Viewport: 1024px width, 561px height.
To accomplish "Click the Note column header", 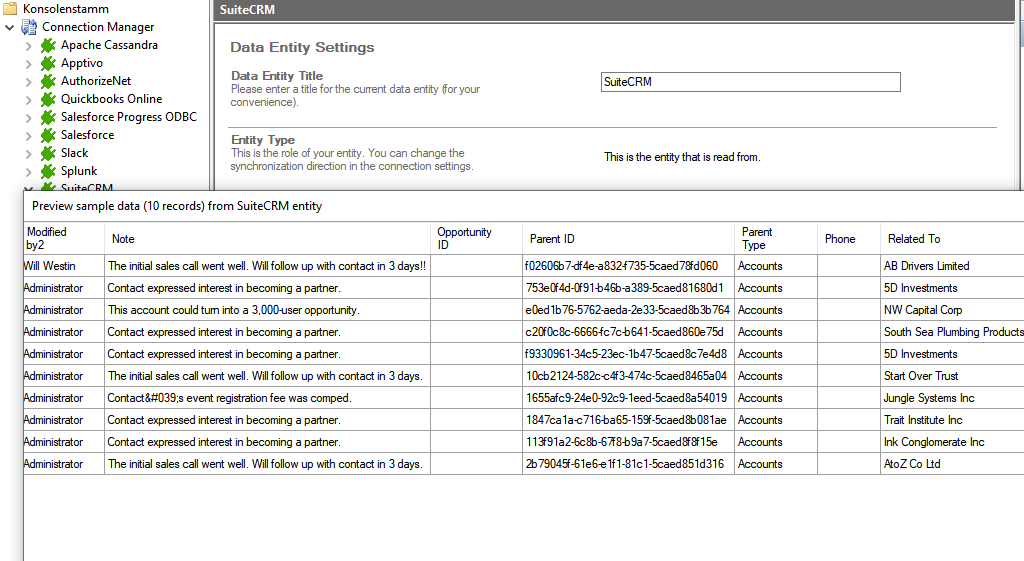I will 123,239.
